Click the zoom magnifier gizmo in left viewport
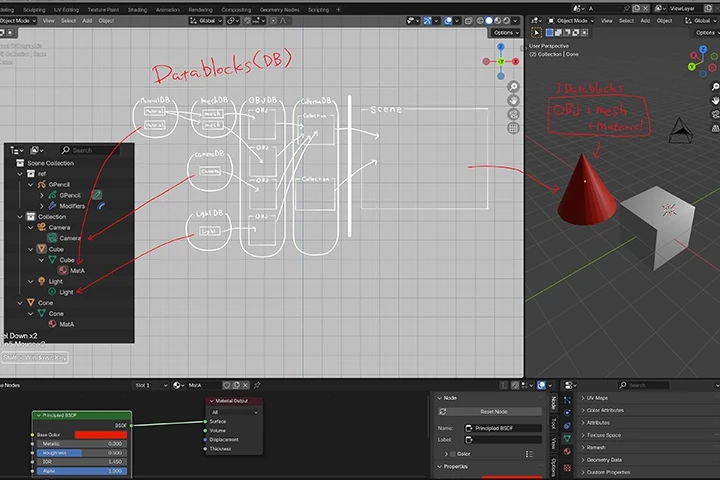 coord(513,86)
